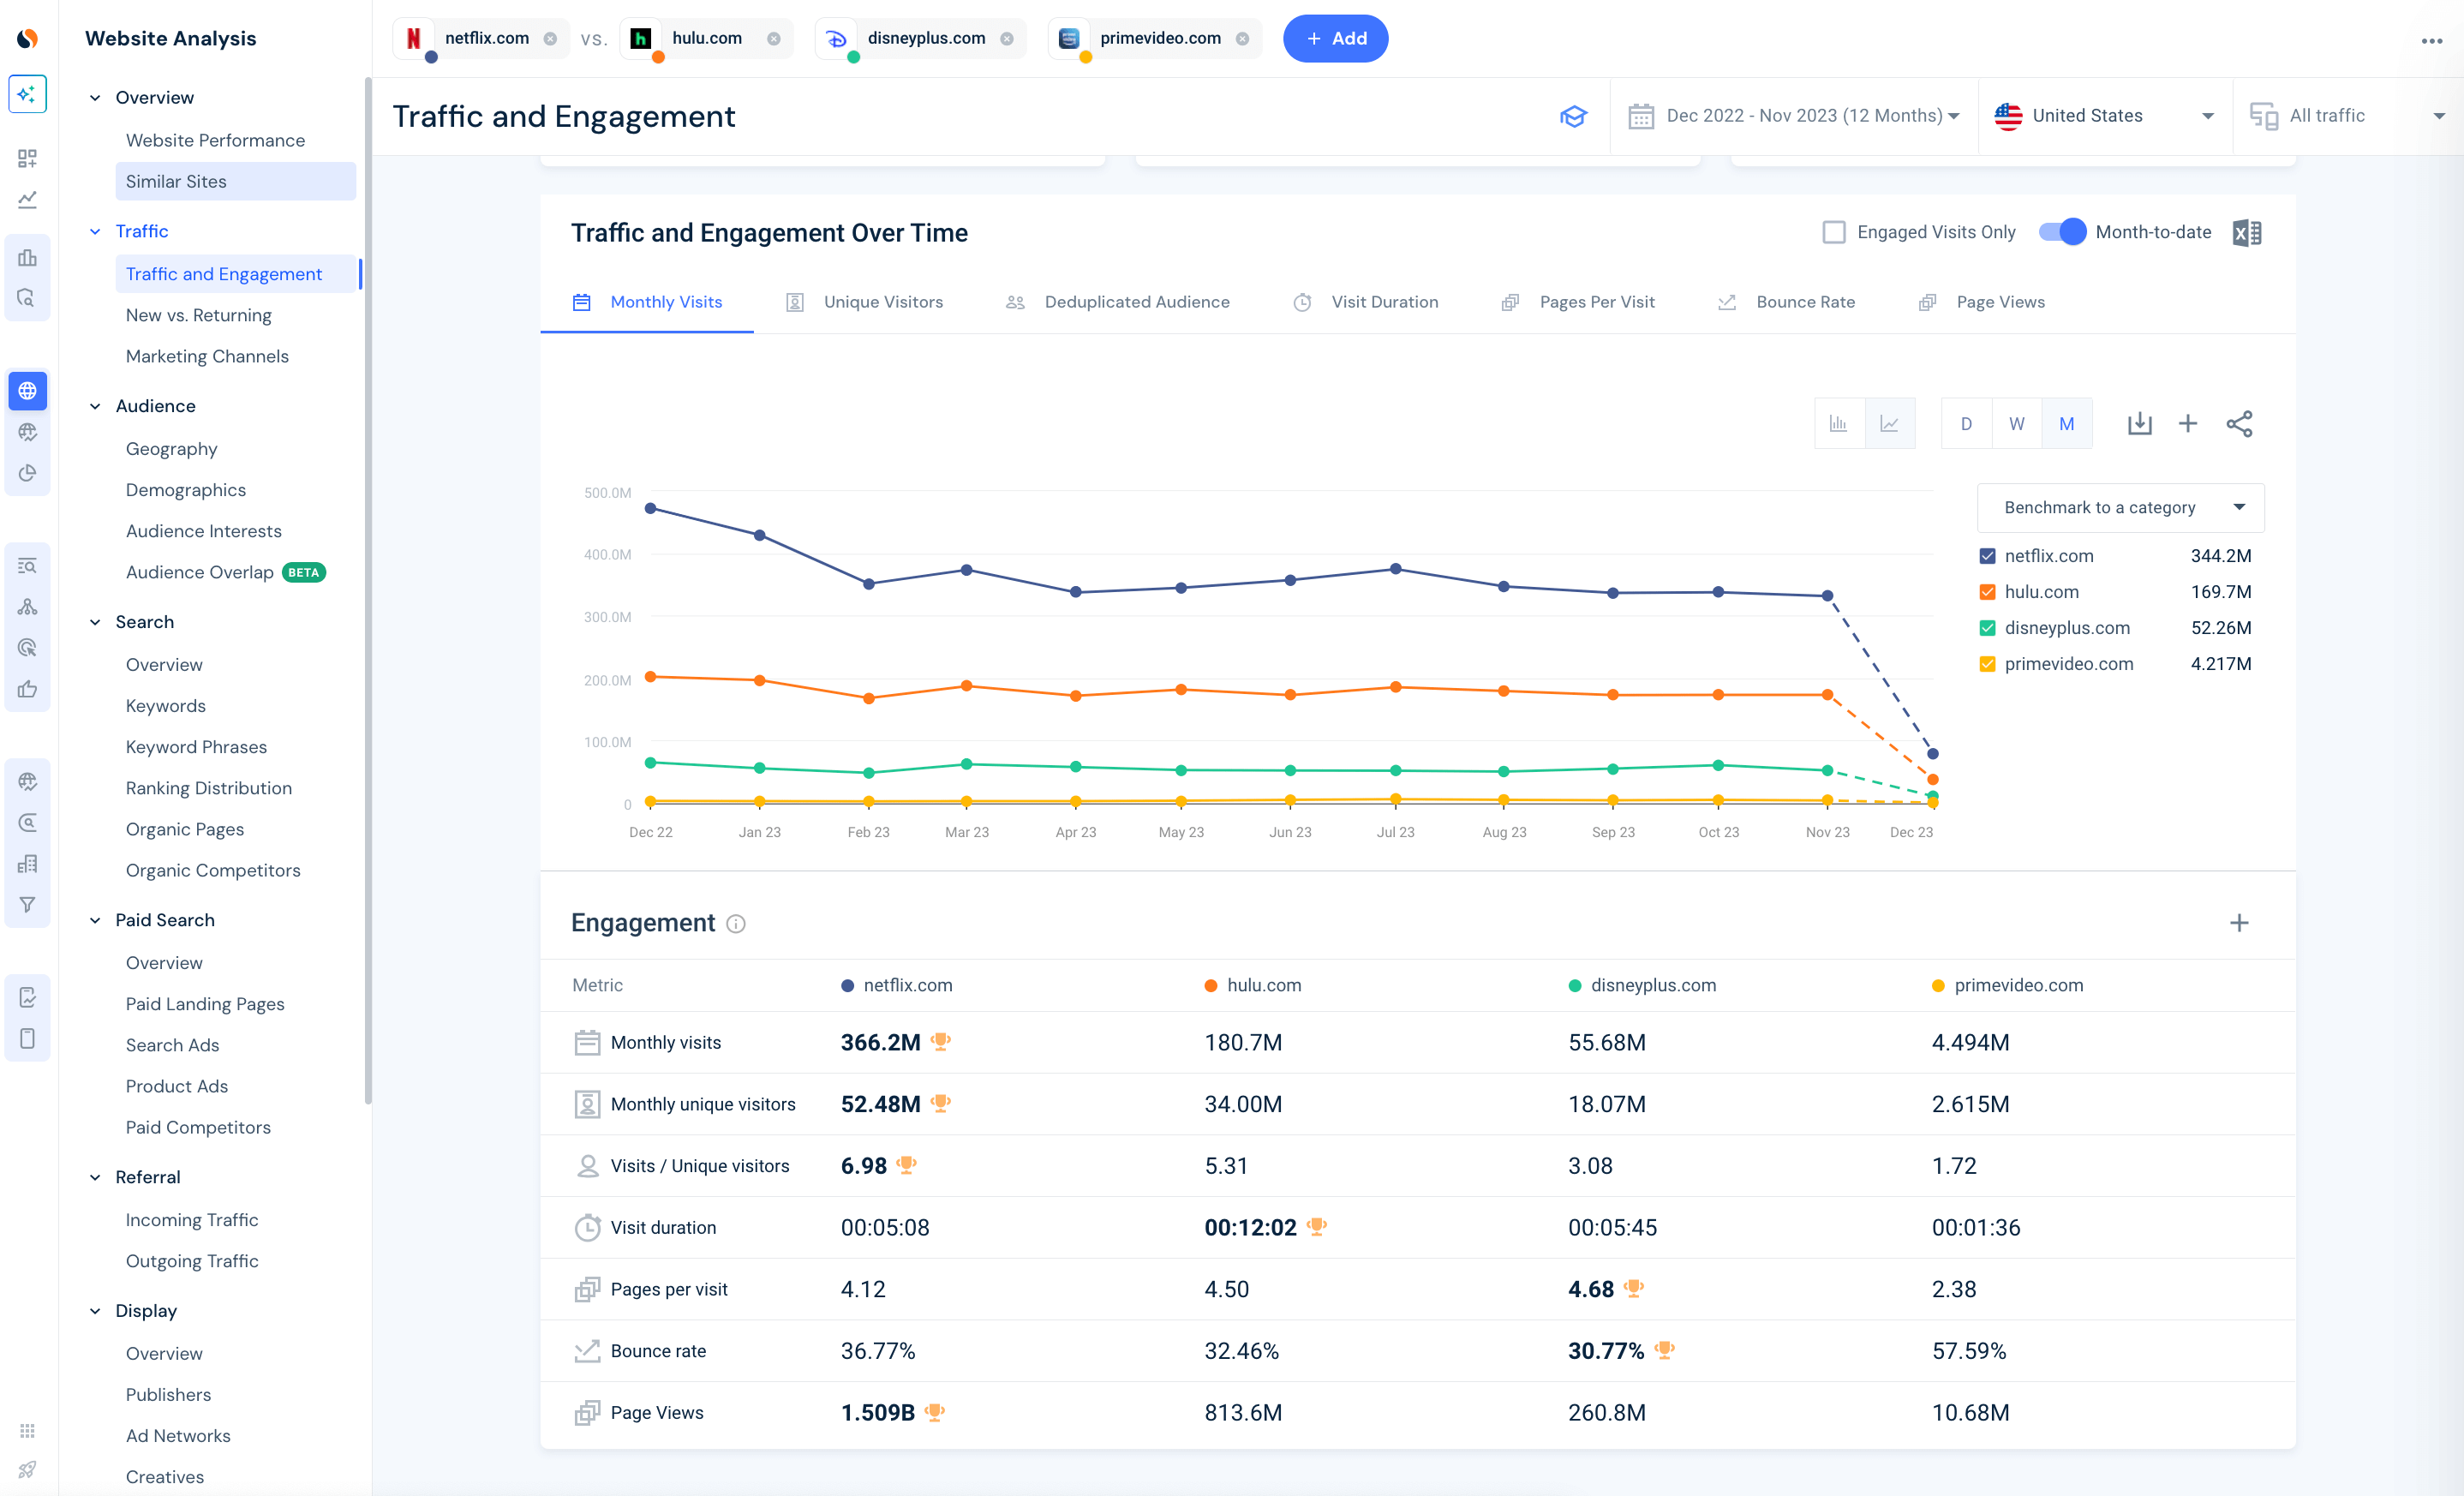
Task: Download the chart image
Action: [2139, 423]
